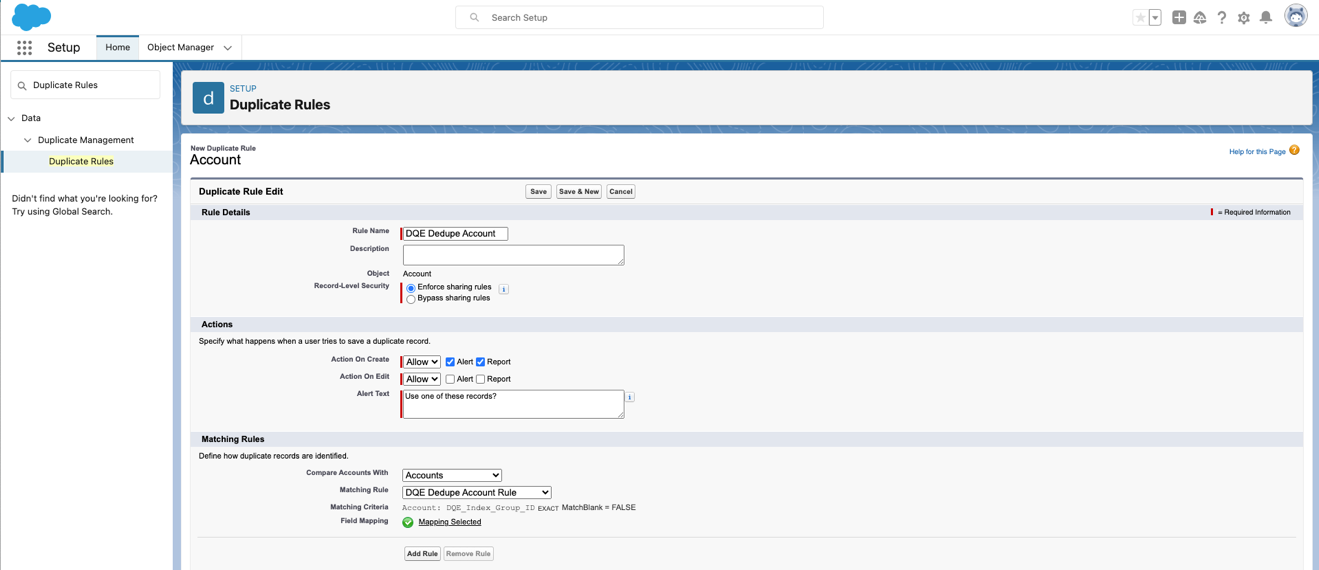
Task: Click the Quick Find magnifier icon
Action: [x=22, y=85]
